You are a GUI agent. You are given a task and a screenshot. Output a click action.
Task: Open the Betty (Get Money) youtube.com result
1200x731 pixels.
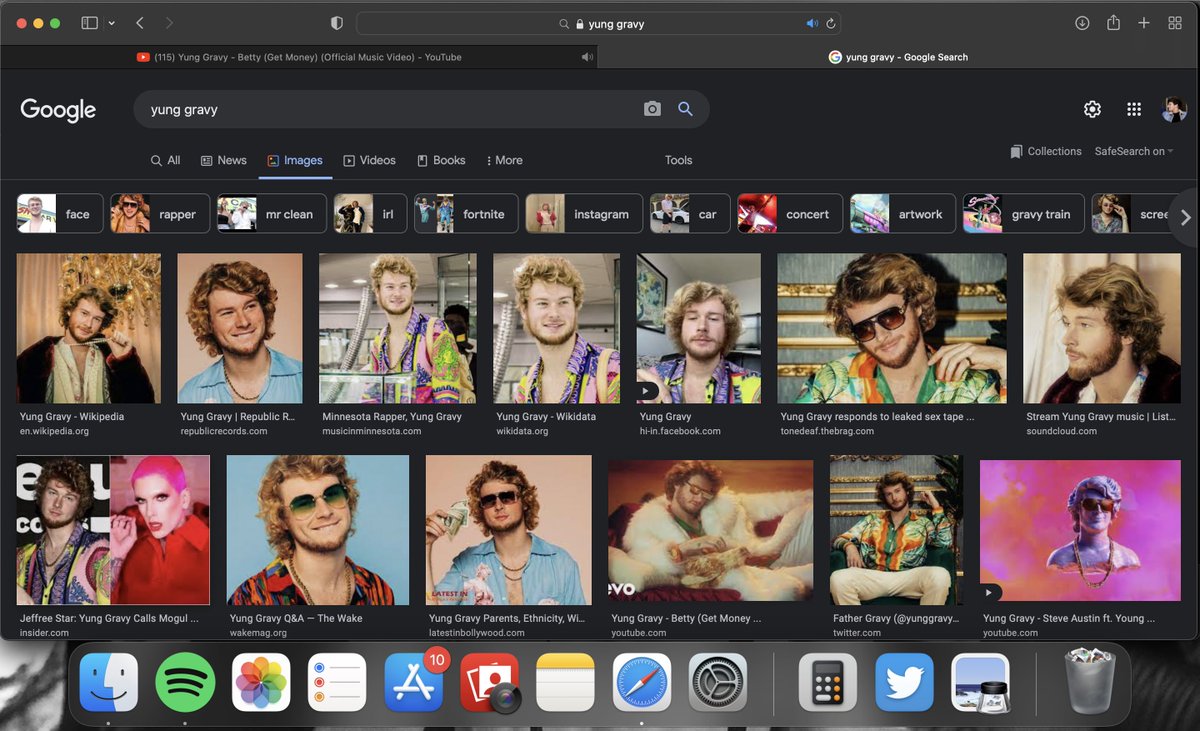tap(711, 530)
